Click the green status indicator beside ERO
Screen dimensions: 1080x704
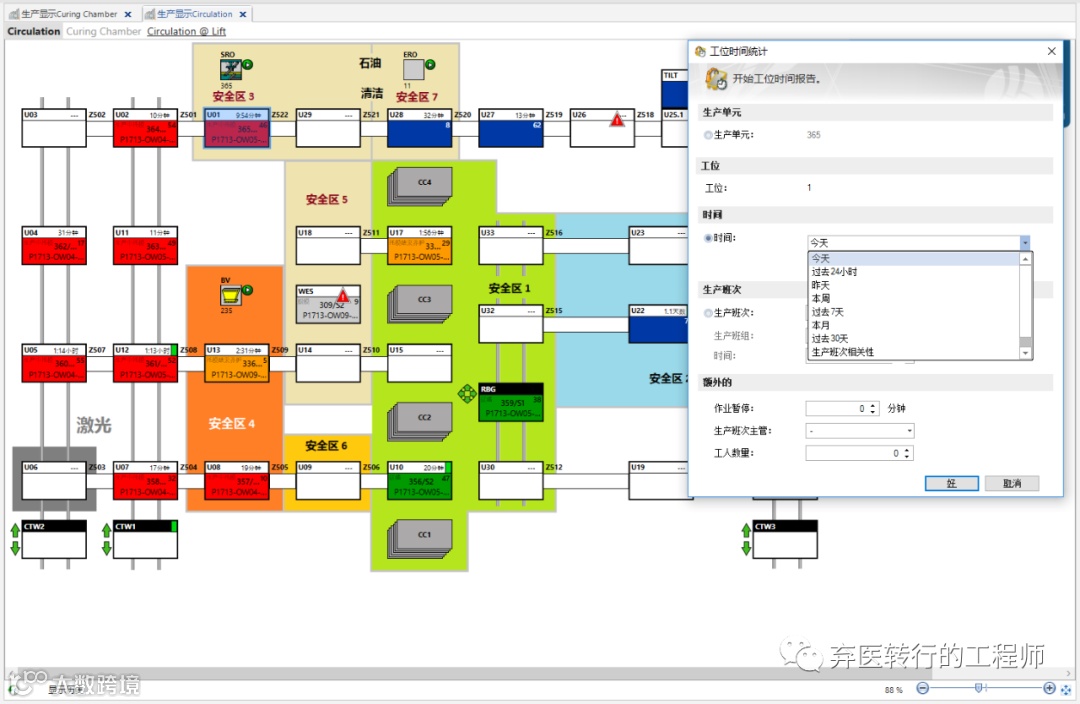(430, 65)
